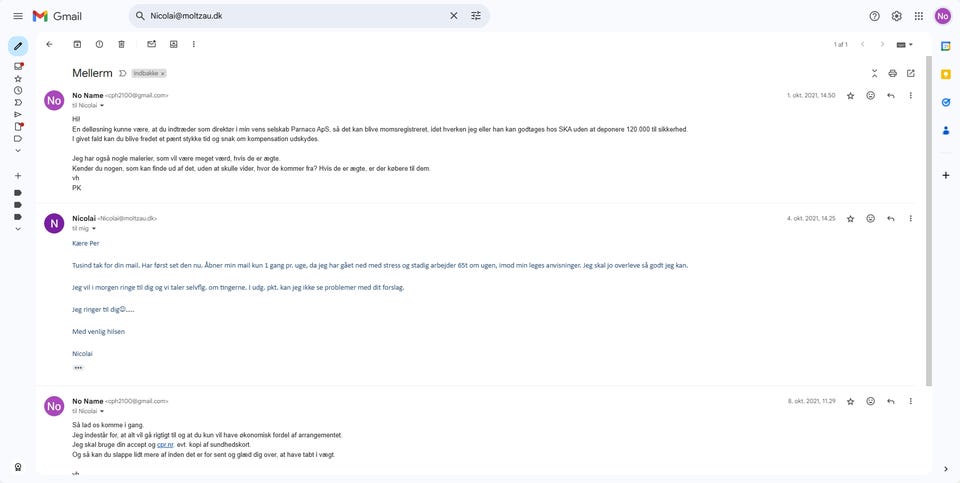Toggle importance marker next to Mellerm

tap(122, 73)
